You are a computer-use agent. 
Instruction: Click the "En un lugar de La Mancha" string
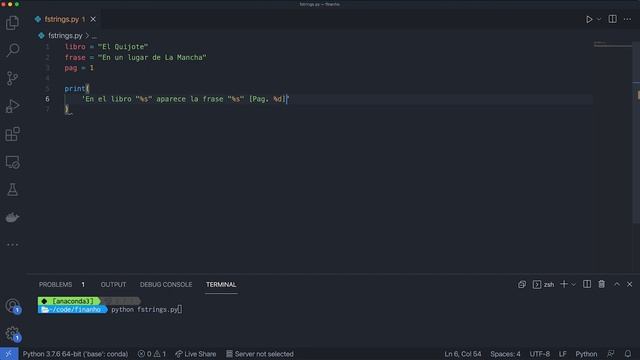pyautogui.click(x=152, y=58)
